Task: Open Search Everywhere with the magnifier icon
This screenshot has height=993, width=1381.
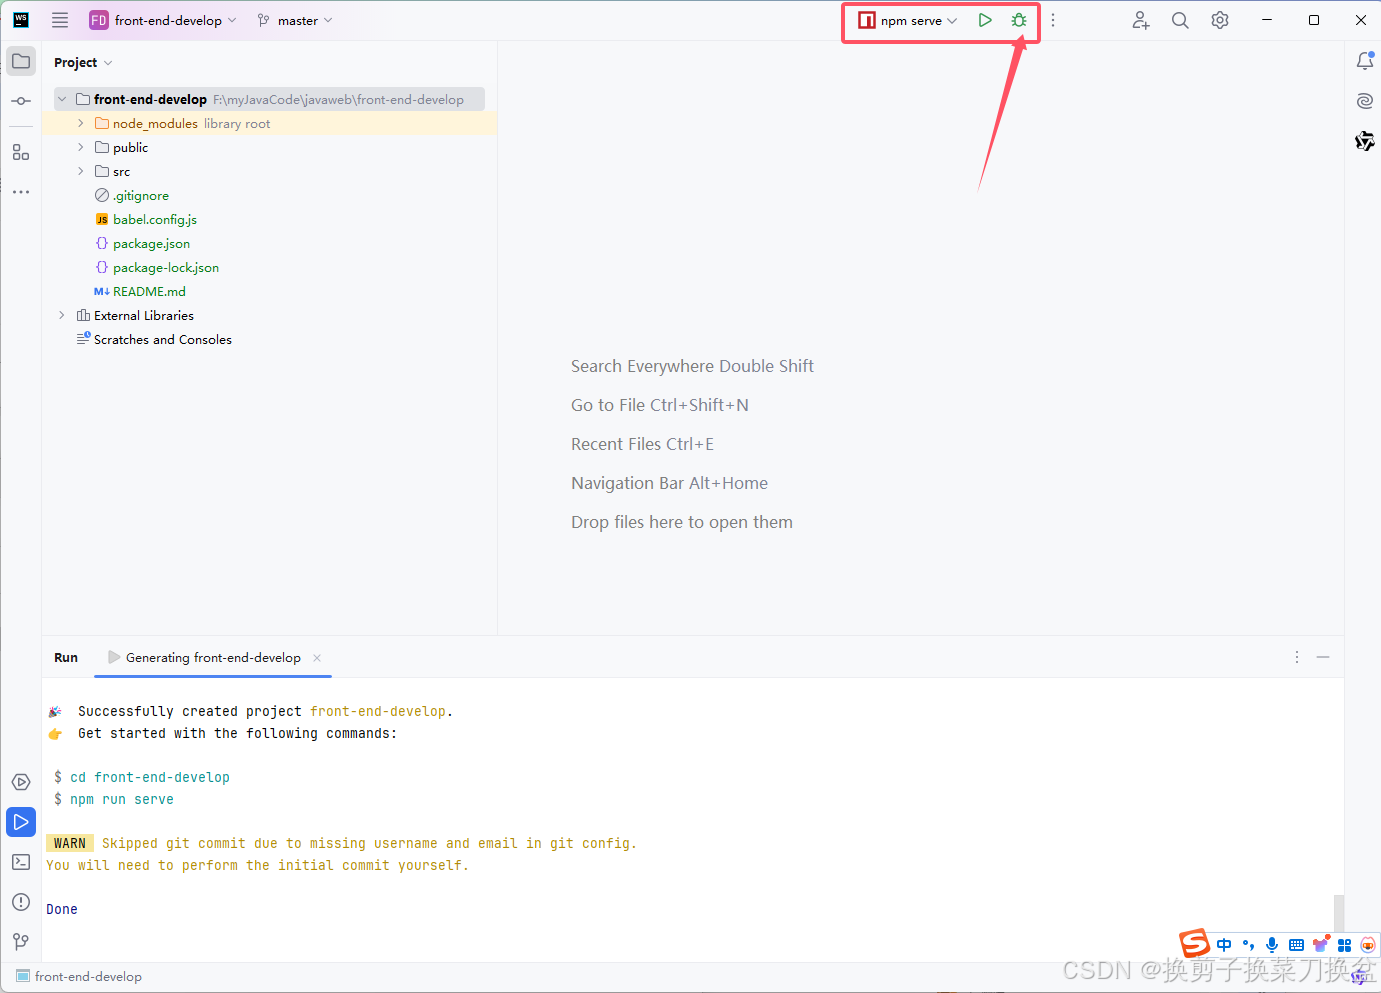Action: point(1180,20)
